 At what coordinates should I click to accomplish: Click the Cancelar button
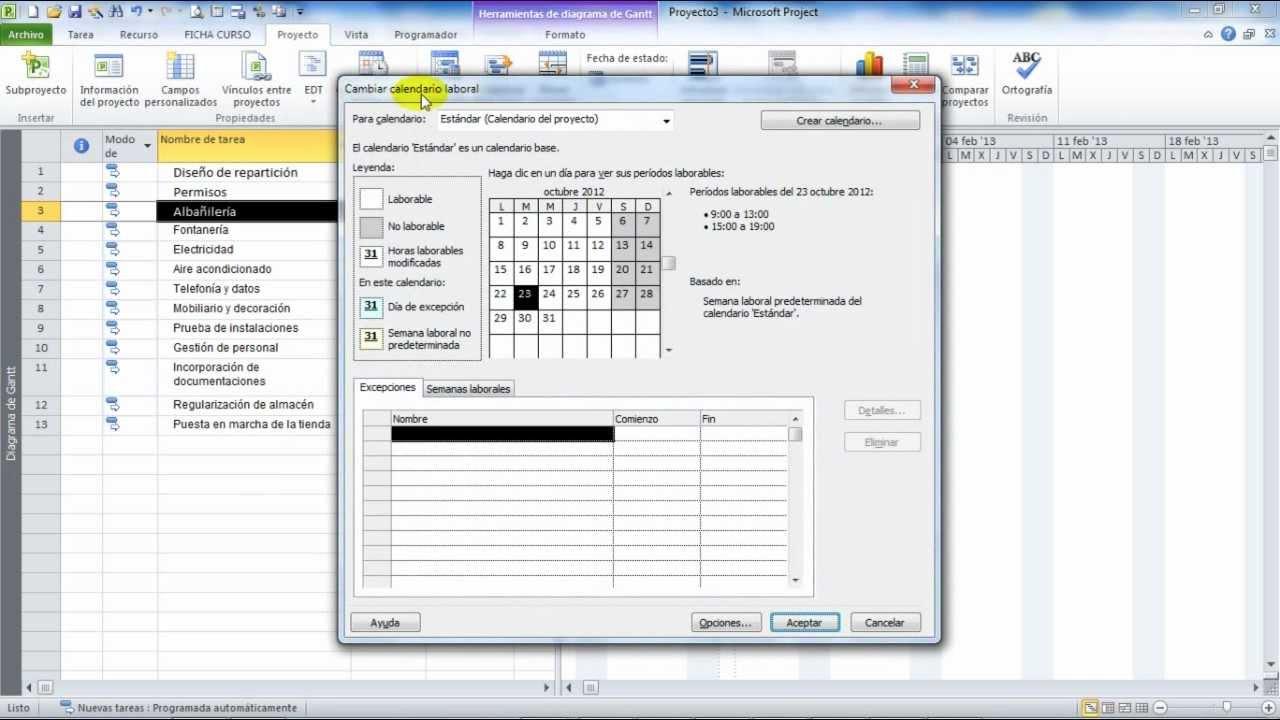click(884, 622)
